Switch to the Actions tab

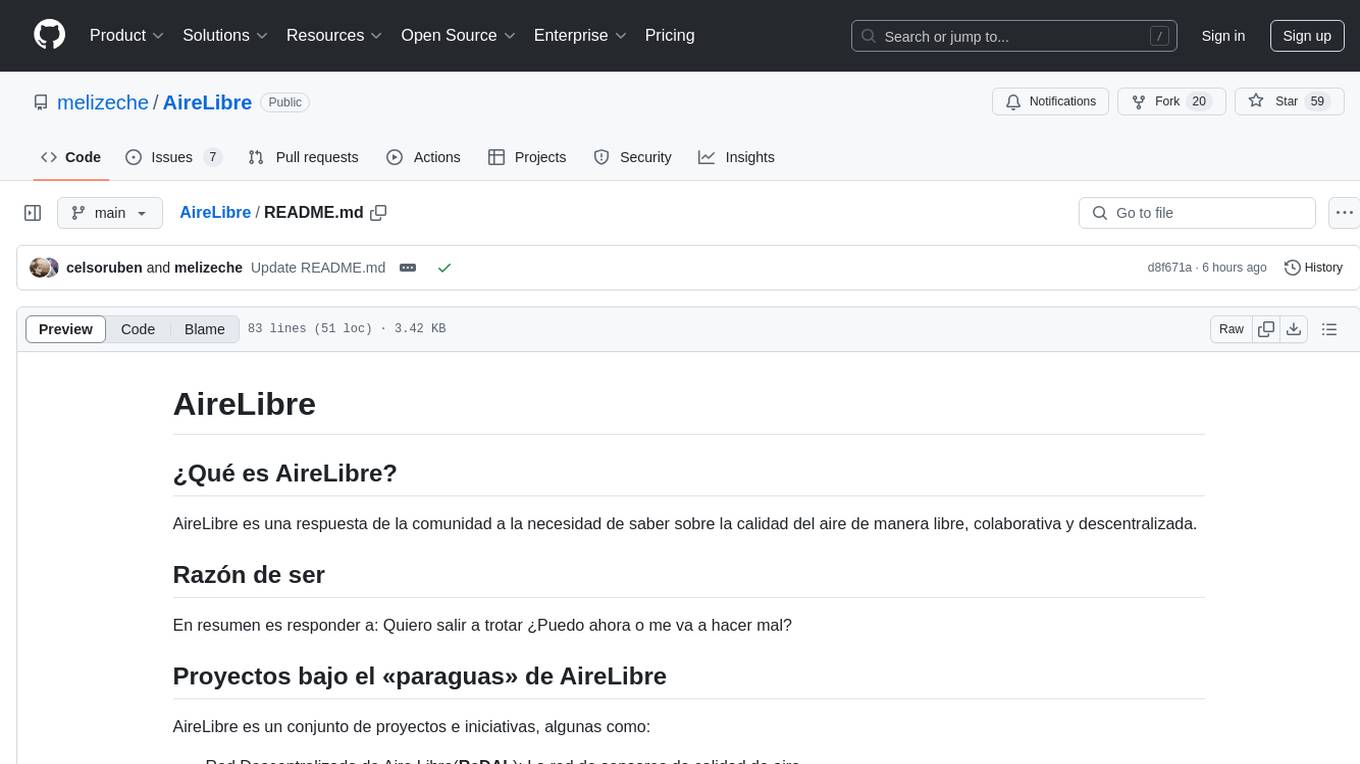click(423, 157)
